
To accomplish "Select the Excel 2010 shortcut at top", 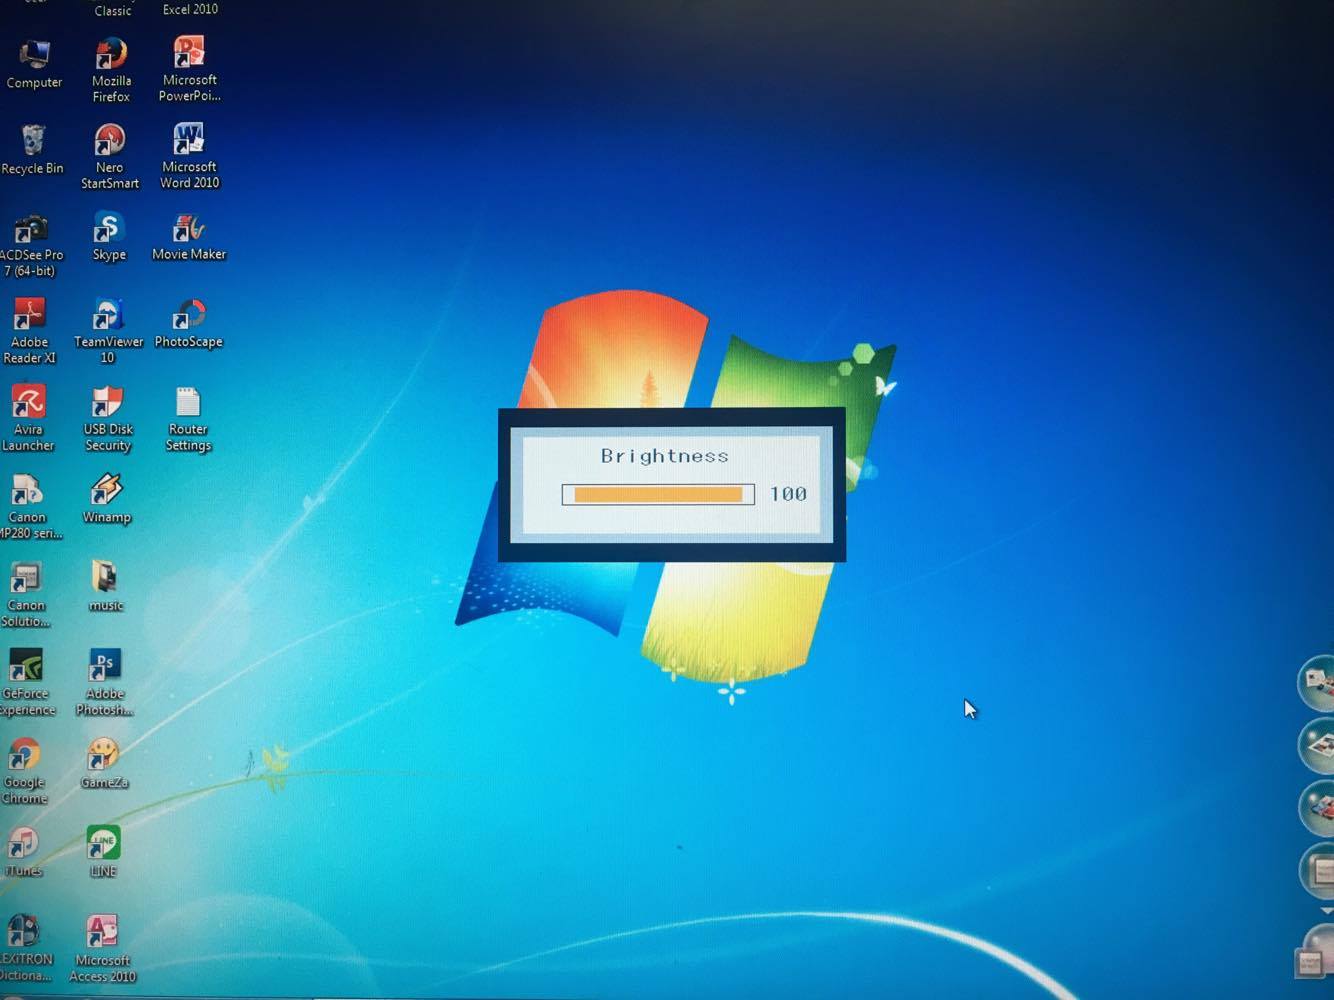I will pyautogui.click(x=190, y=9).
